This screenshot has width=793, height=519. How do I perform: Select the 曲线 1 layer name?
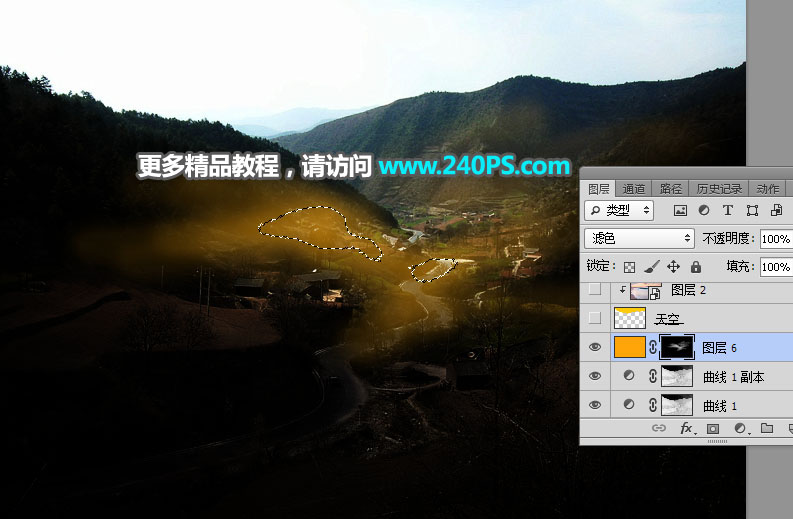pos(720,406)
